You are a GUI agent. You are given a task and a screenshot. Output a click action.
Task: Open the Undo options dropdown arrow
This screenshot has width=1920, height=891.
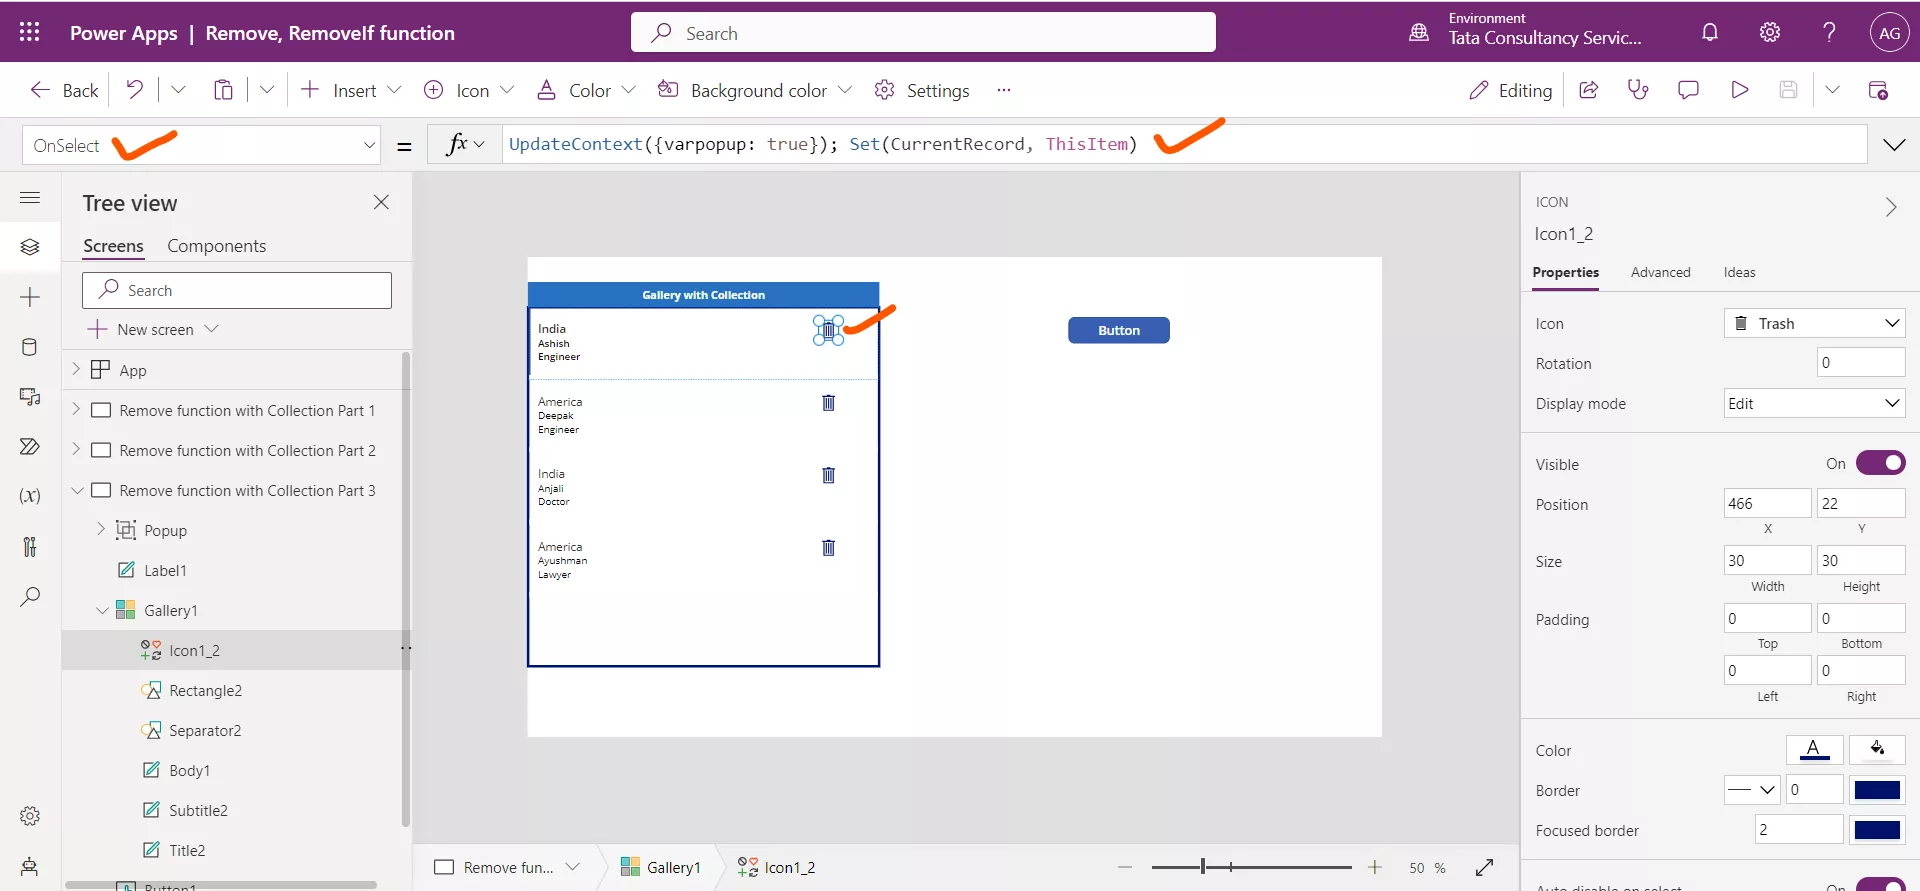[x=178, y=90]
